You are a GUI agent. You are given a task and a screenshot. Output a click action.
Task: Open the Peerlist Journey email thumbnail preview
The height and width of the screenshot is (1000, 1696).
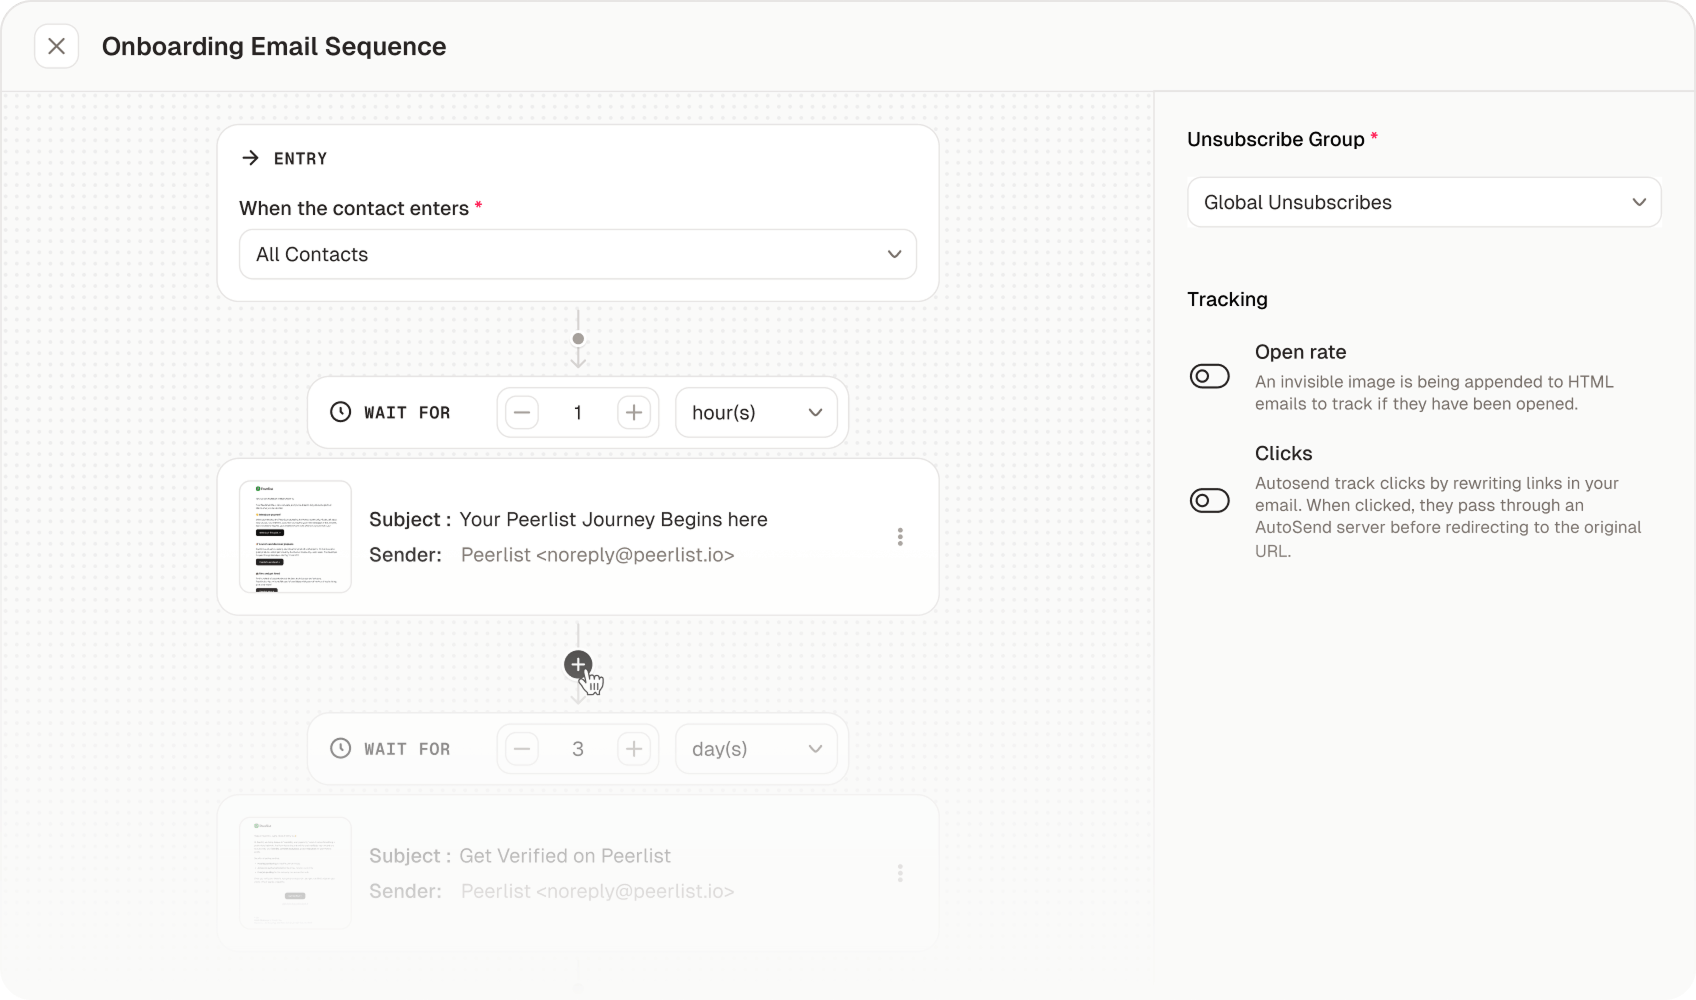[x=295, y=537]
